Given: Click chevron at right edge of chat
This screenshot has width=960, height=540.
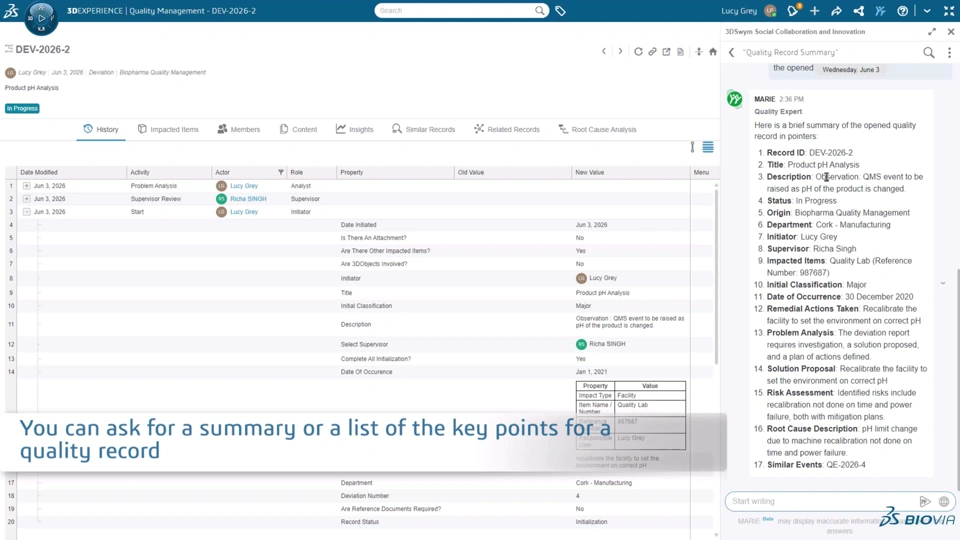Looking at the screenshot, I should [x=943, y=283].
